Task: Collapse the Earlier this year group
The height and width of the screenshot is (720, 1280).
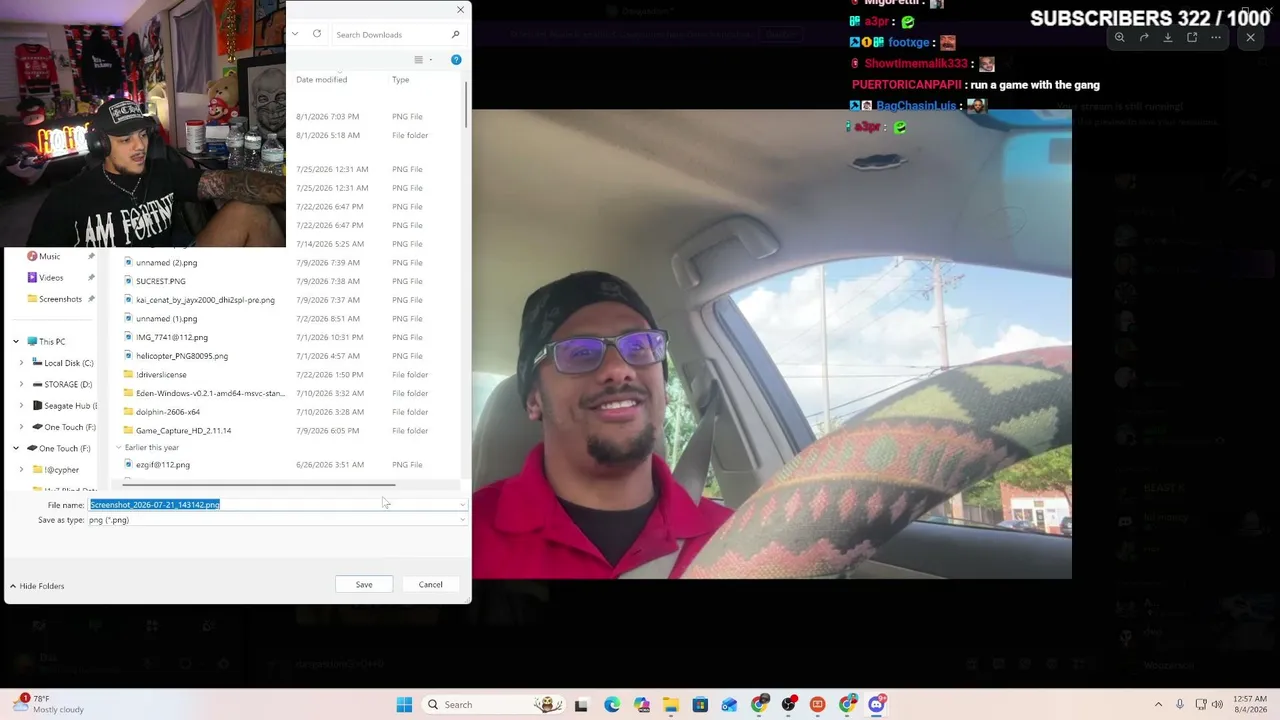Action: (x=118, y=448)
